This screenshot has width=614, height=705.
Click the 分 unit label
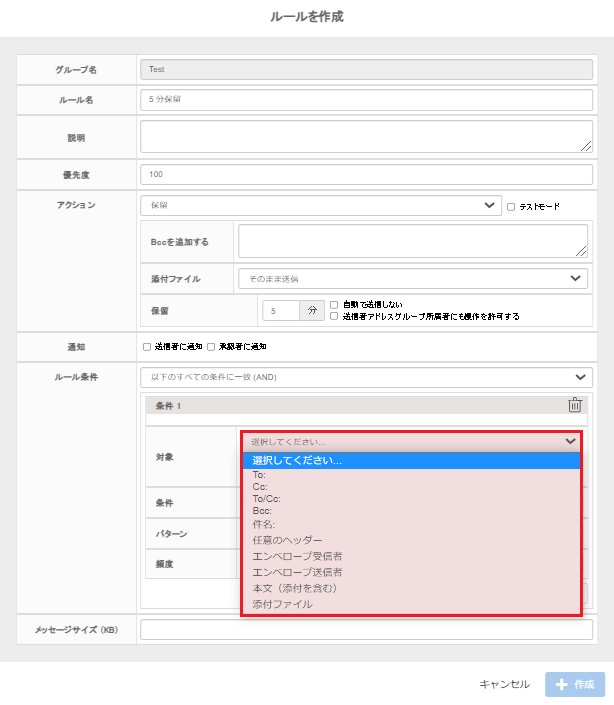[312, 311]
